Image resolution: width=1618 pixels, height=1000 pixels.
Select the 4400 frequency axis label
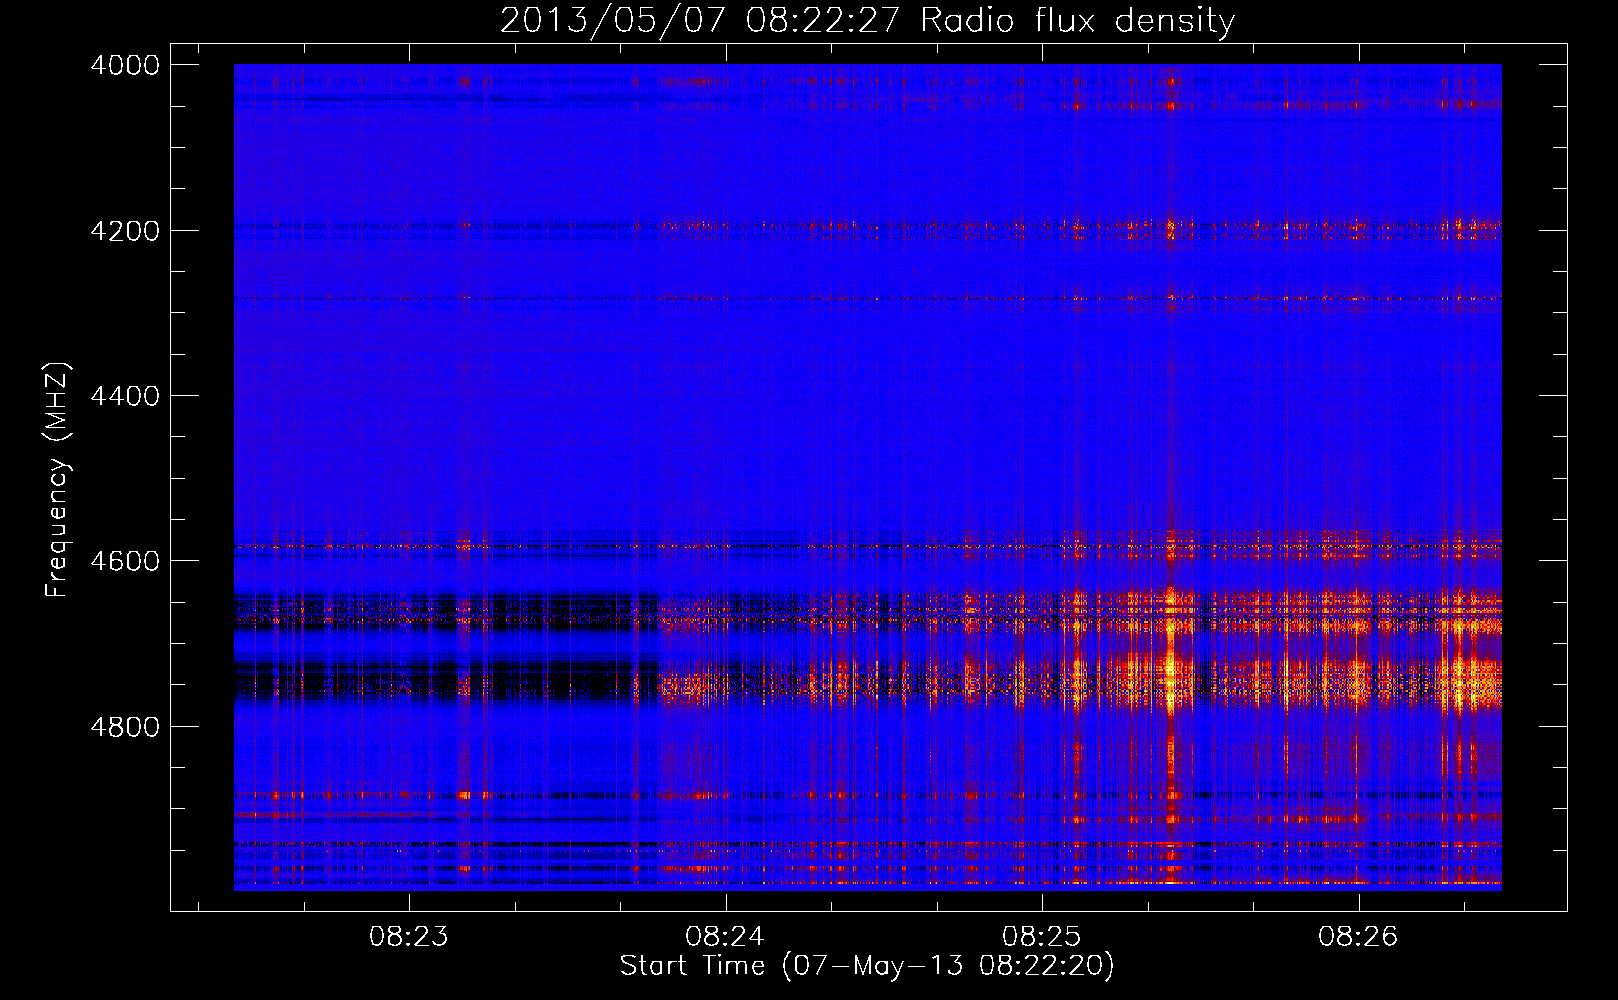tap(125, 396)
